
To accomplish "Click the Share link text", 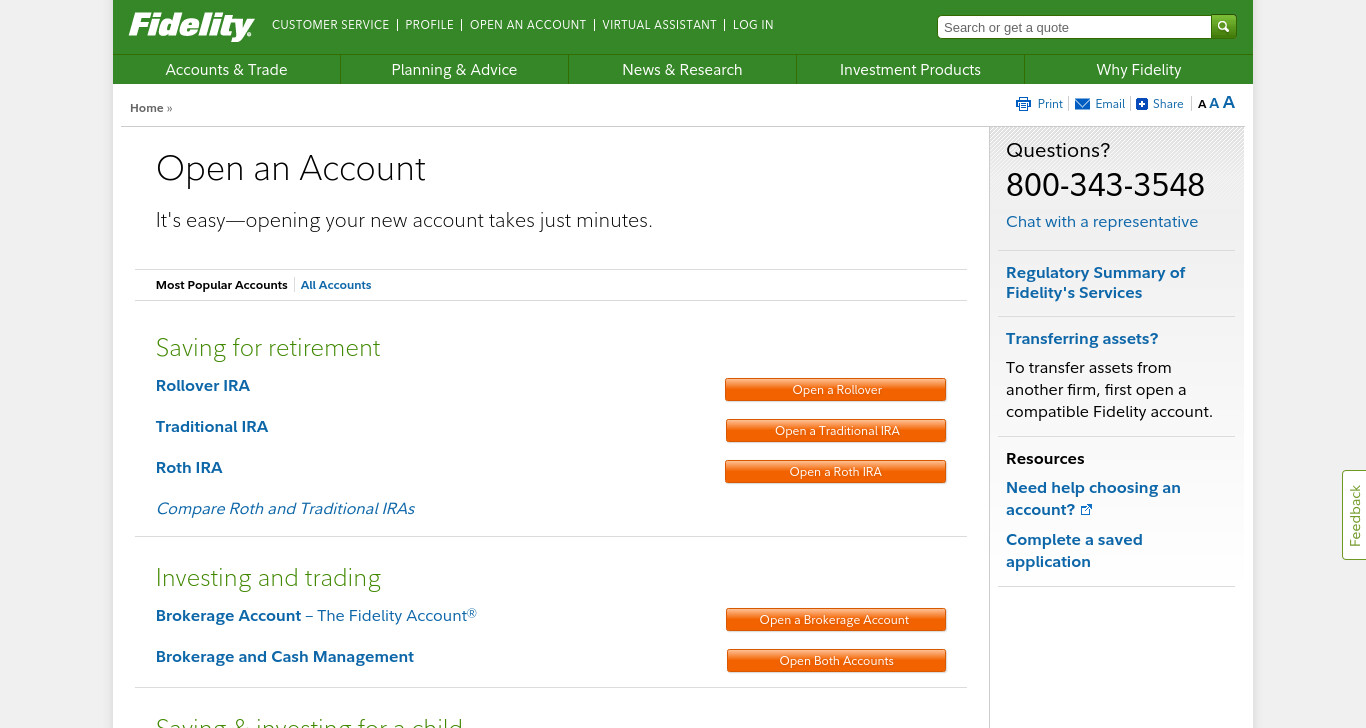I will point(1168,104).
